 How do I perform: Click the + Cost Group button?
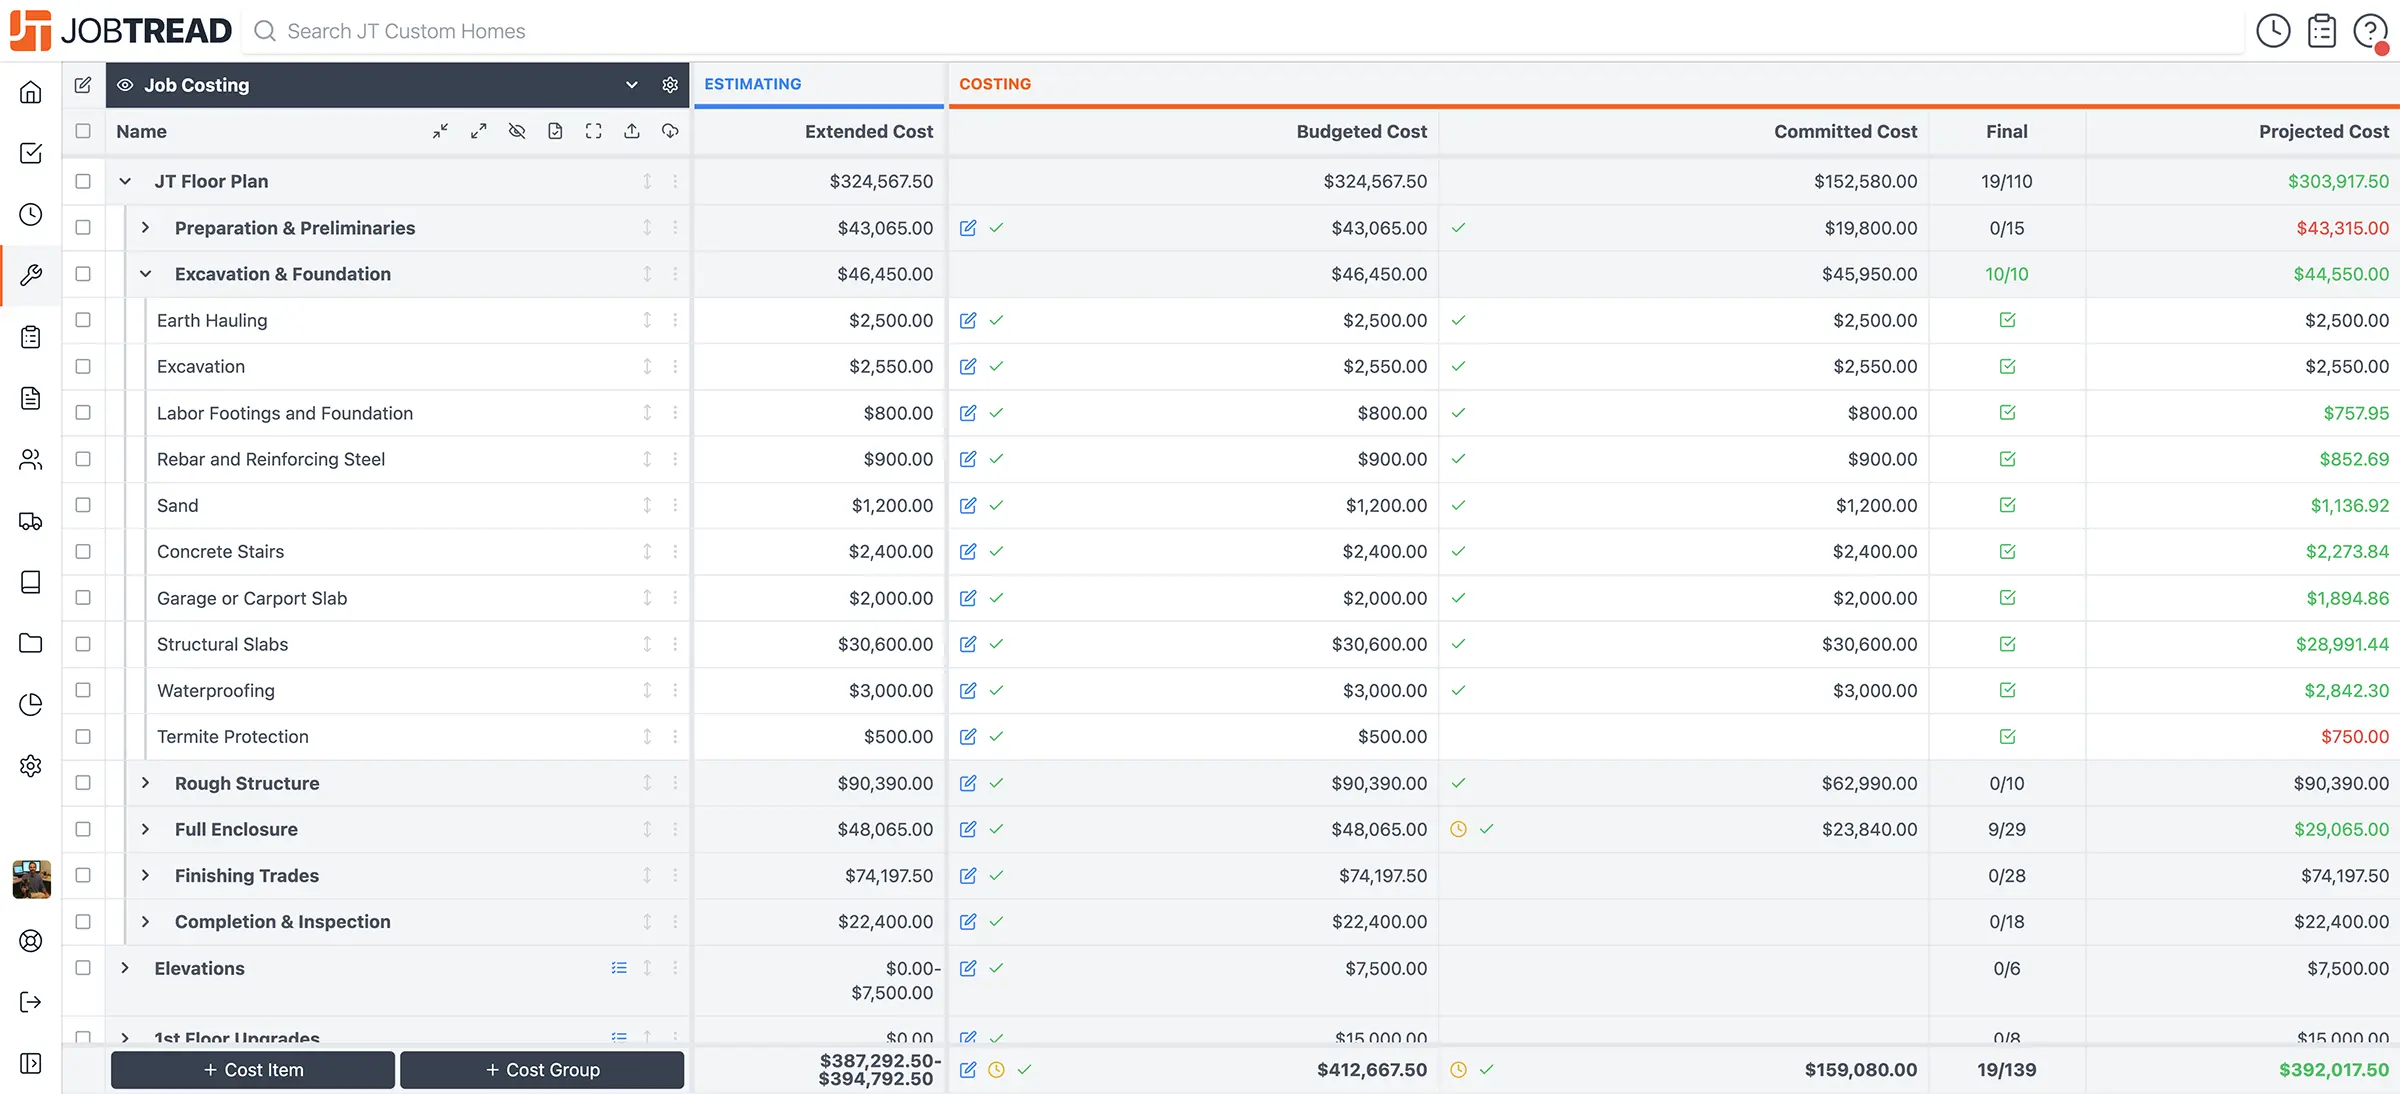(x=542, y=1069)
